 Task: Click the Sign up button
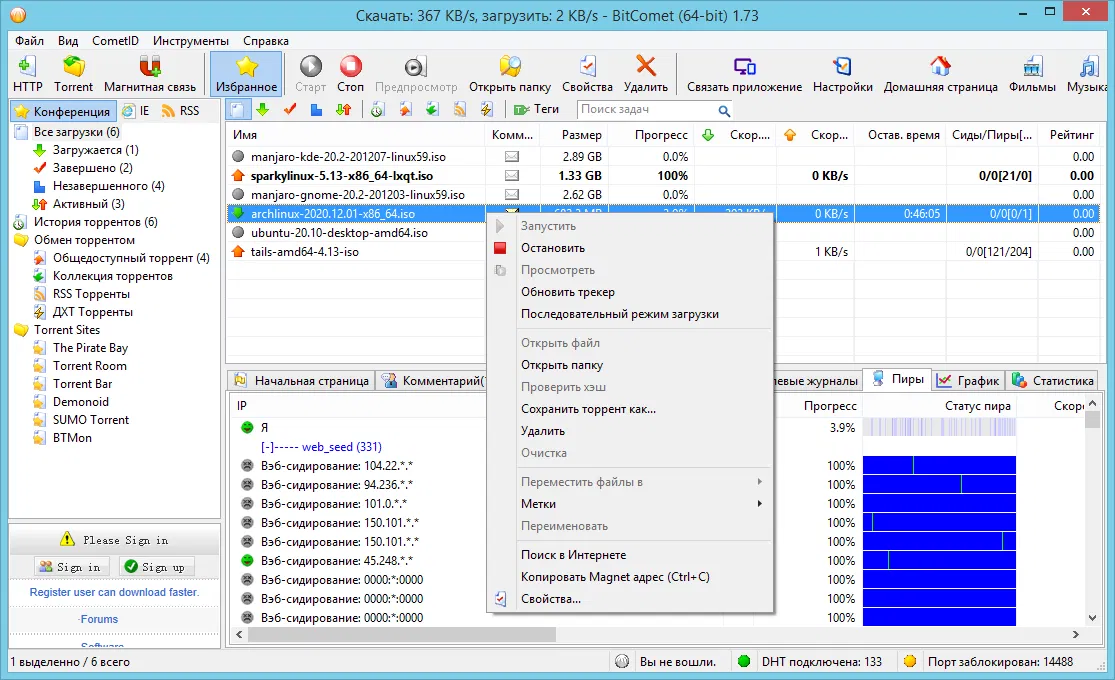click(155, 567)
